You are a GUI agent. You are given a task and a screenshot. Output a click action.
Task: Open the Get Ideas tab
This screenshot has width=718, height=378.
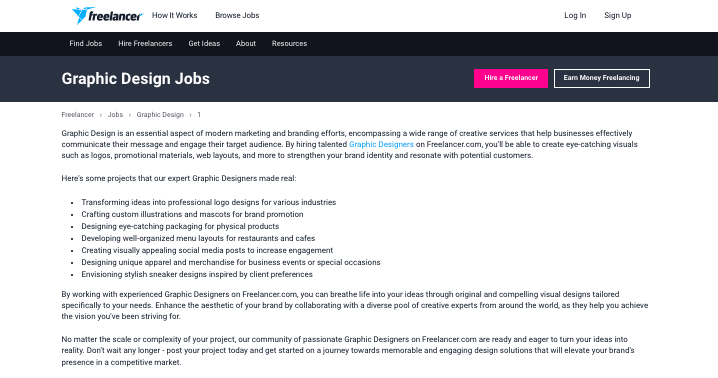coord(204,44)
